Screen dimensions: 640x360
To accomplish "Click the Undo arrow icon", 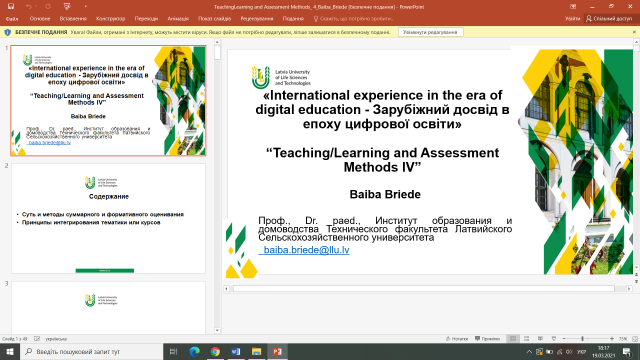I will click(28, 7).
